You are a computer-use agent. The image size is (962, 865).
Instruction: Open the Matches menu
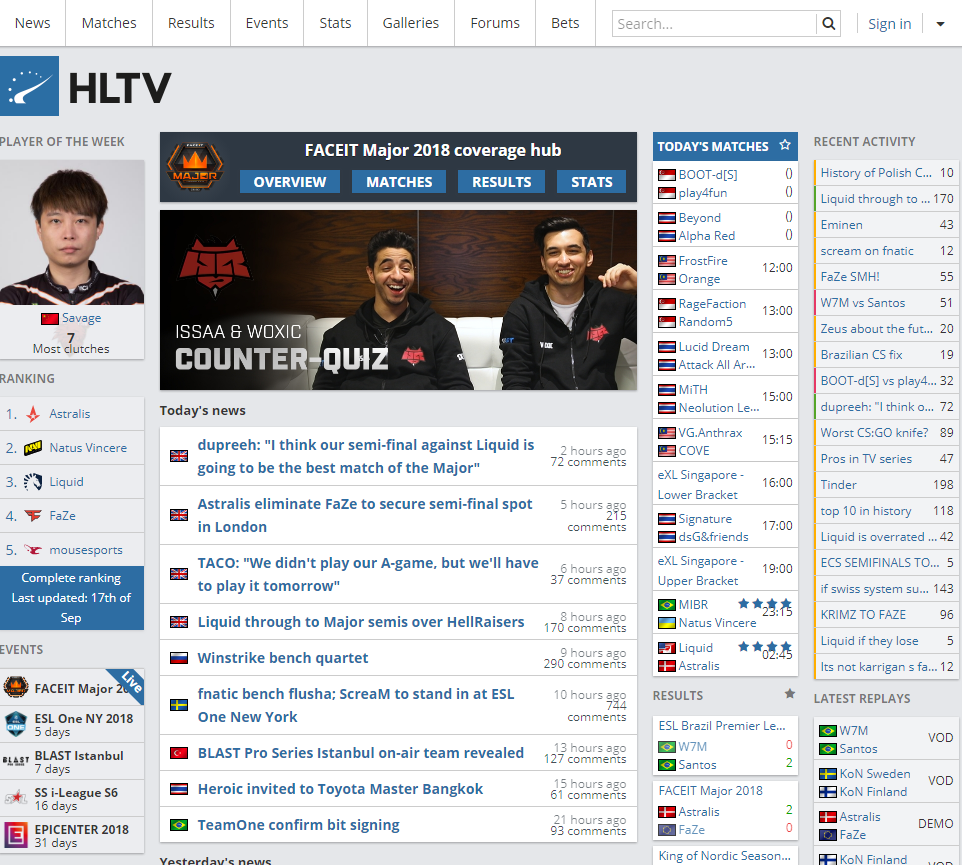pos(109,23)
